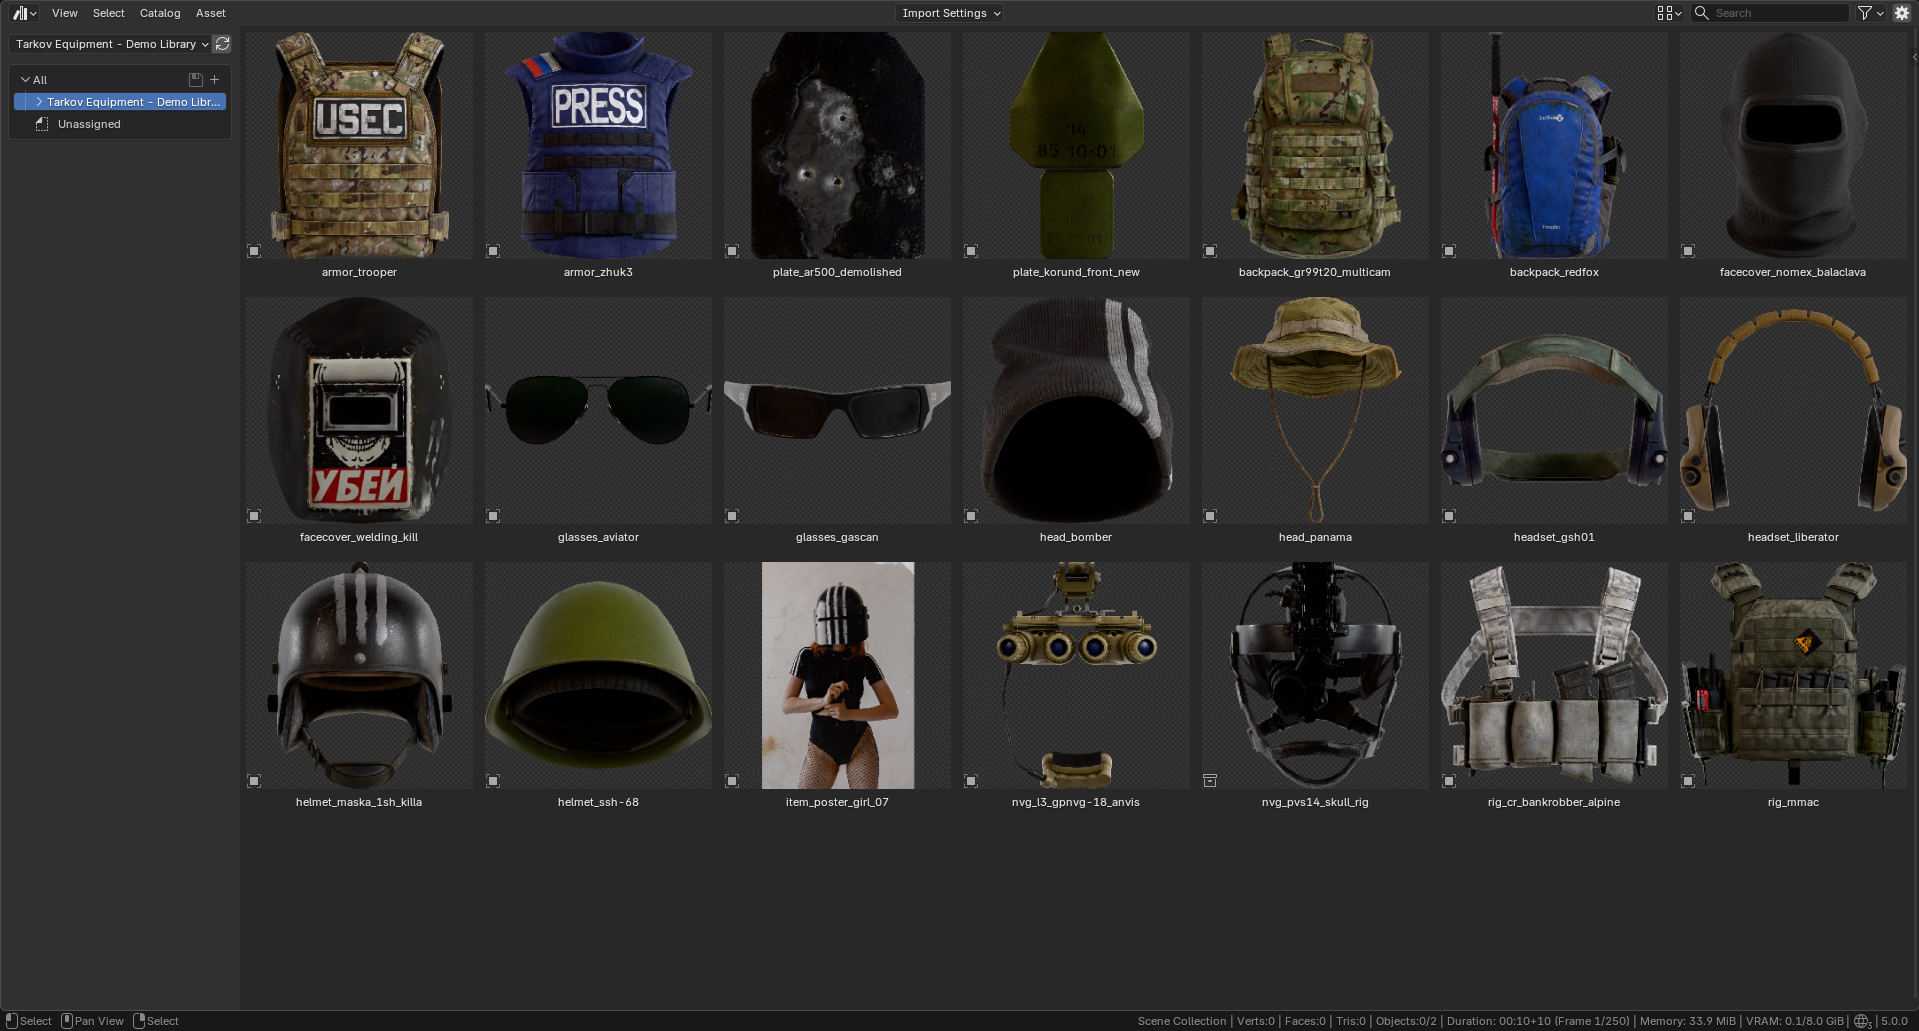Select the facecover_welding_kill mask asset
This screenshot has width=1919, height=1031.
(x=359, y=411)
